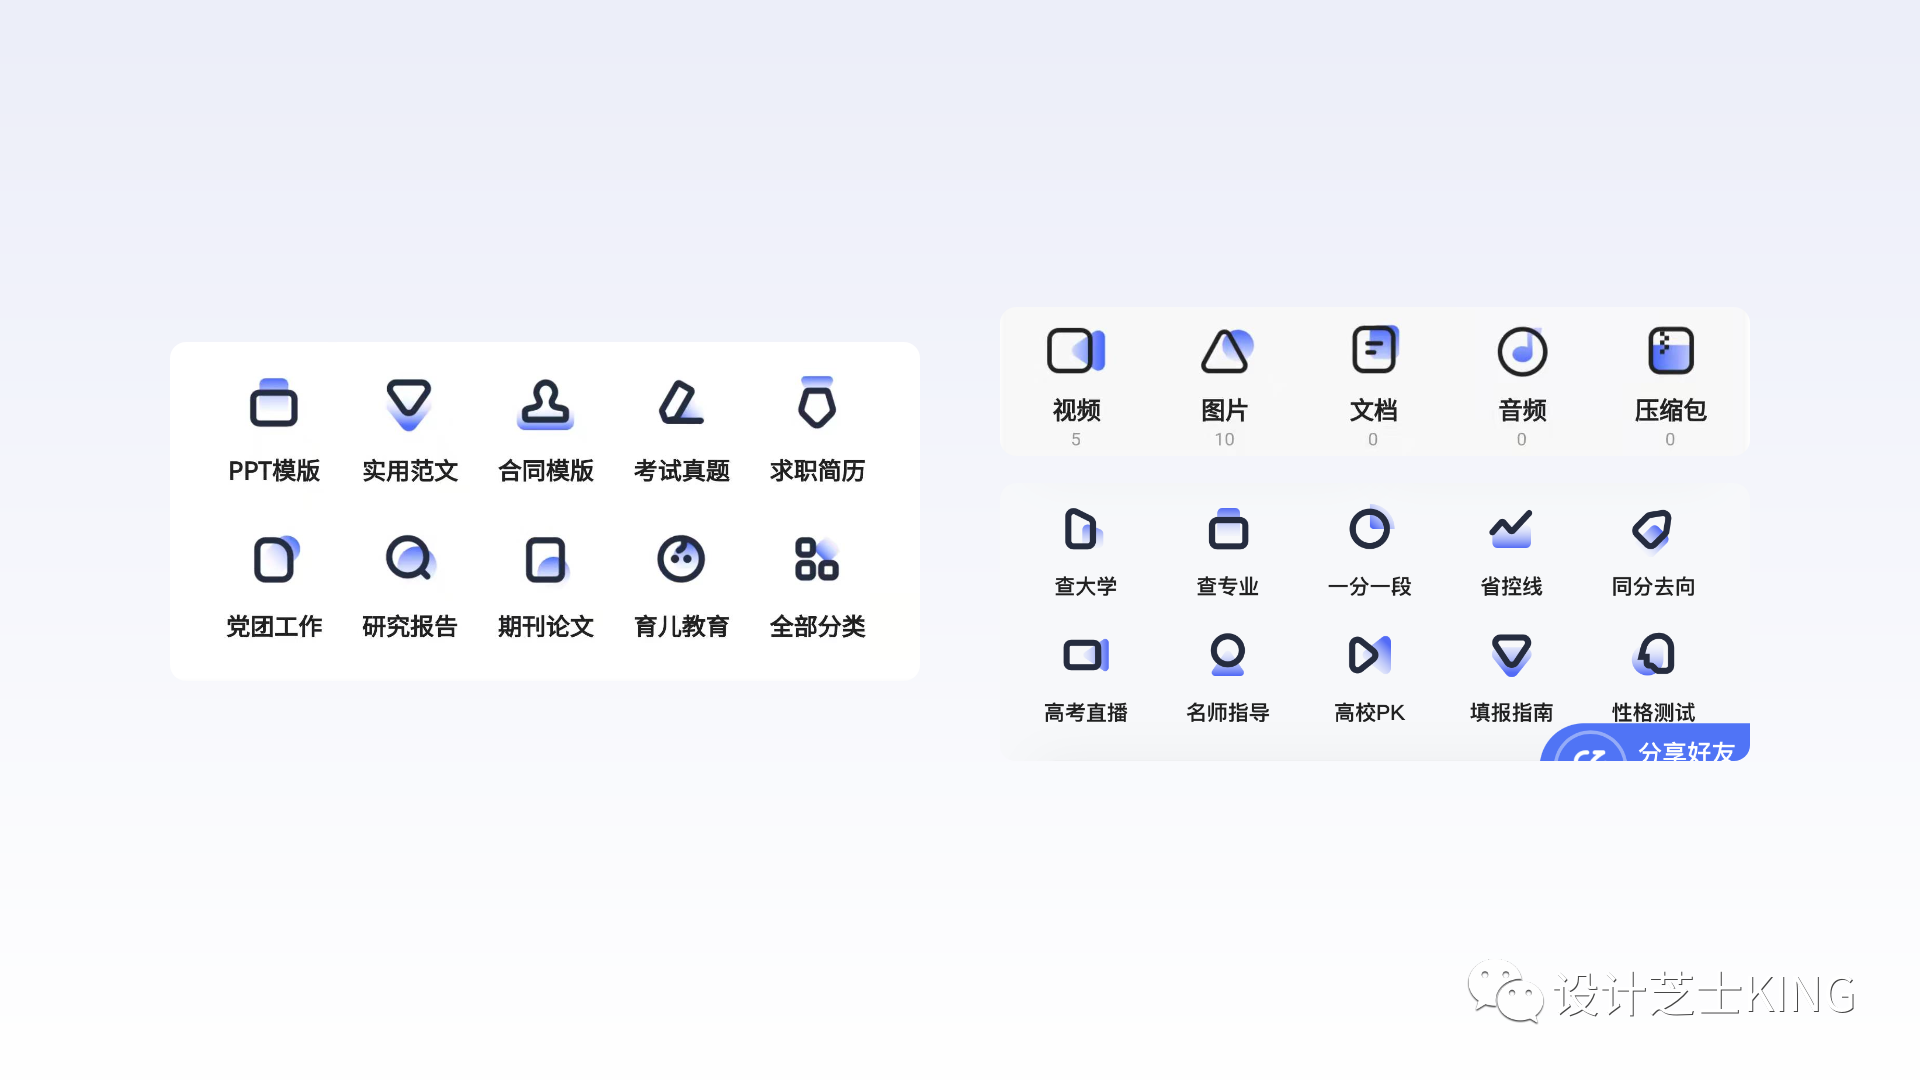Select the 实用范文 icon

coord(409,404)
